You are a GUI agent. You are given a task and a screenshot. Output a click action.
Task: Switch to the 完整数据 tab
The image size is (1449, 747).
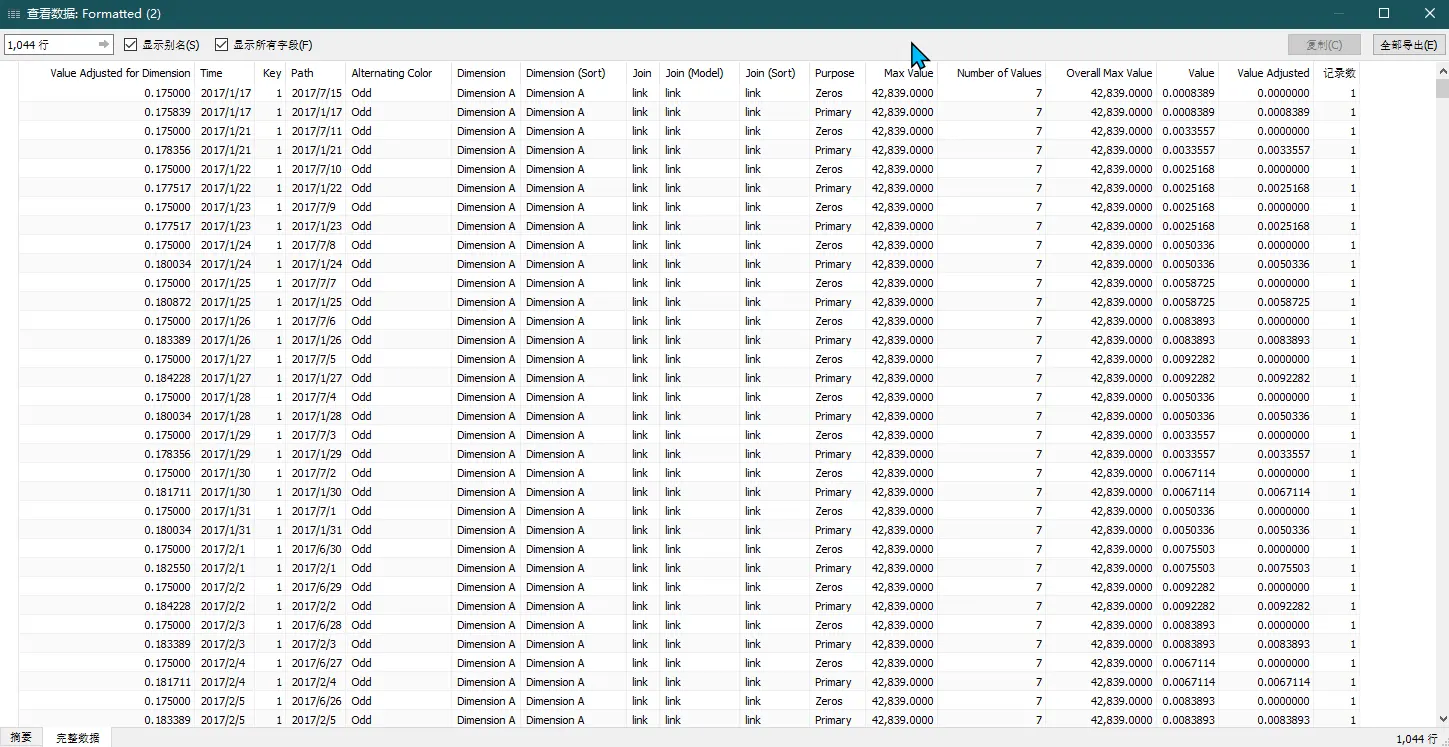click(77, 738)
